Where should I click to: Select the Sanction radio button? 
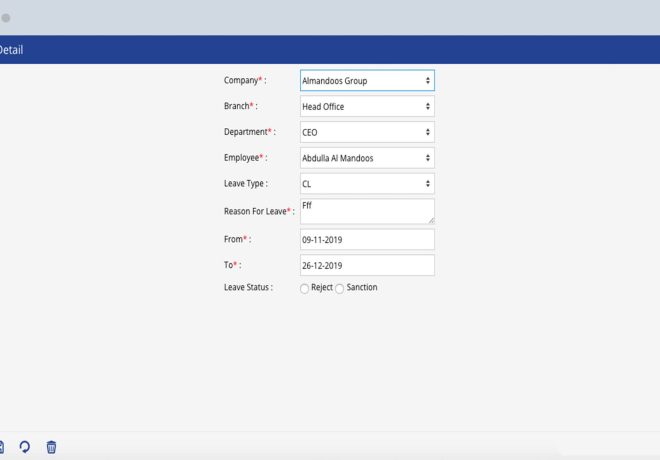point(340,288)
